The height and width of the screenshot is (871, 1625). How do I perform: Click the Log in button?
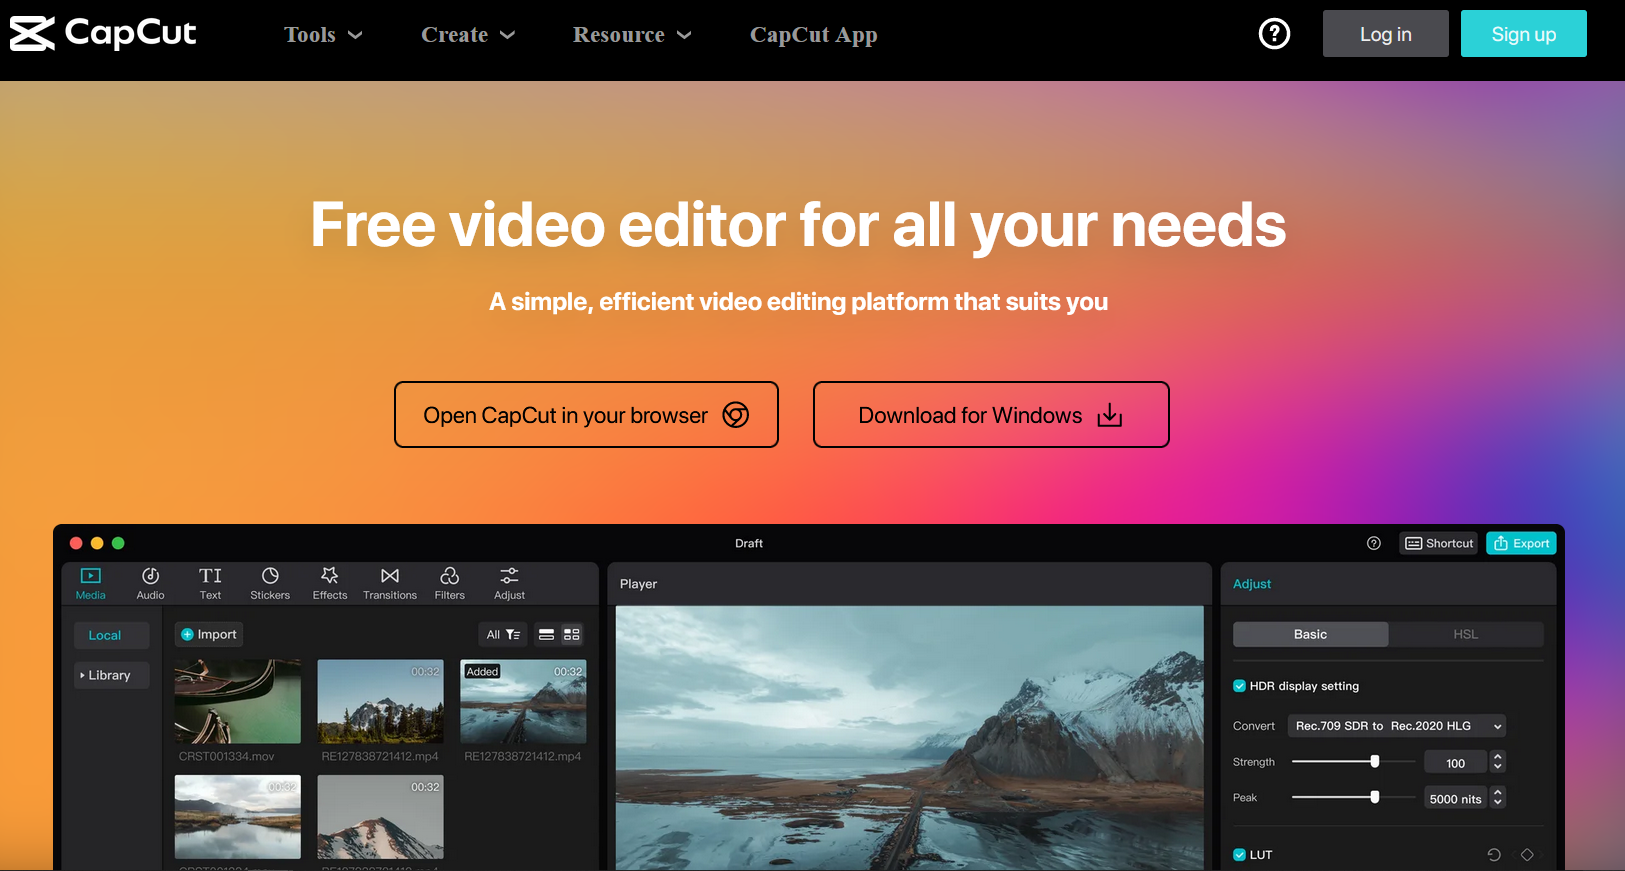1386,34
